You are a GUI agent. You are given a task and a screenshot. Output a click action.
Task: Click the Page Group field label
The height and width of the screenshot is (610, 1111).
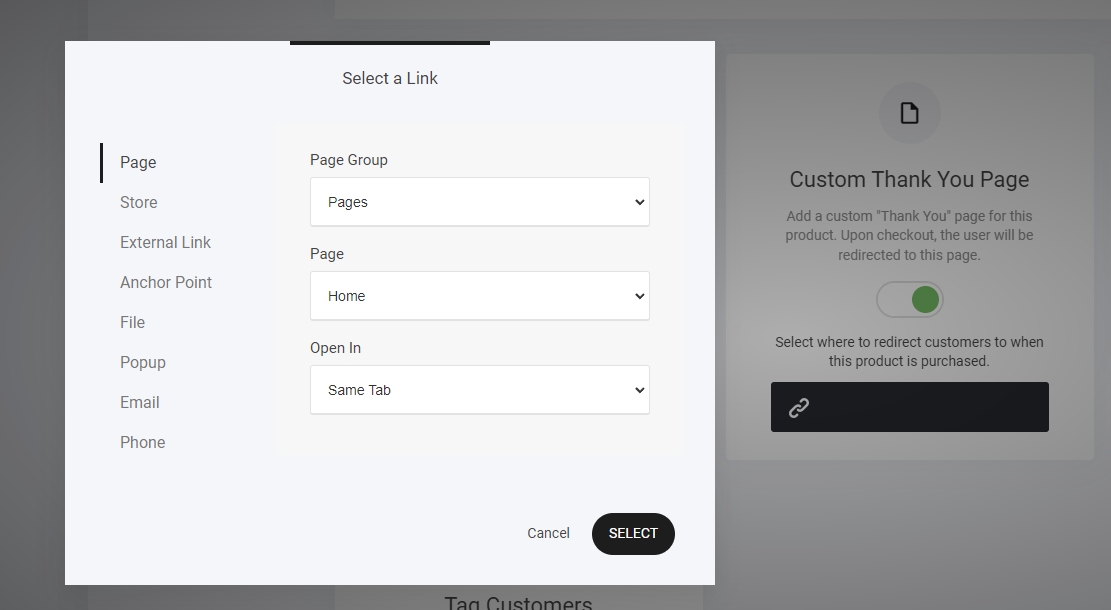point(349,160)
